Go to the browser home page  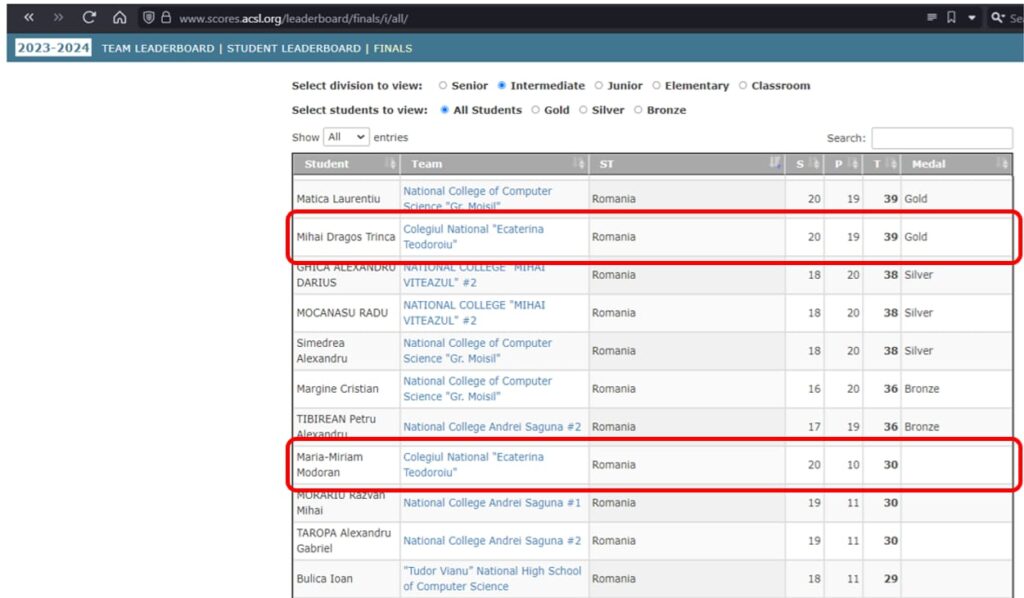pos(119,18)
